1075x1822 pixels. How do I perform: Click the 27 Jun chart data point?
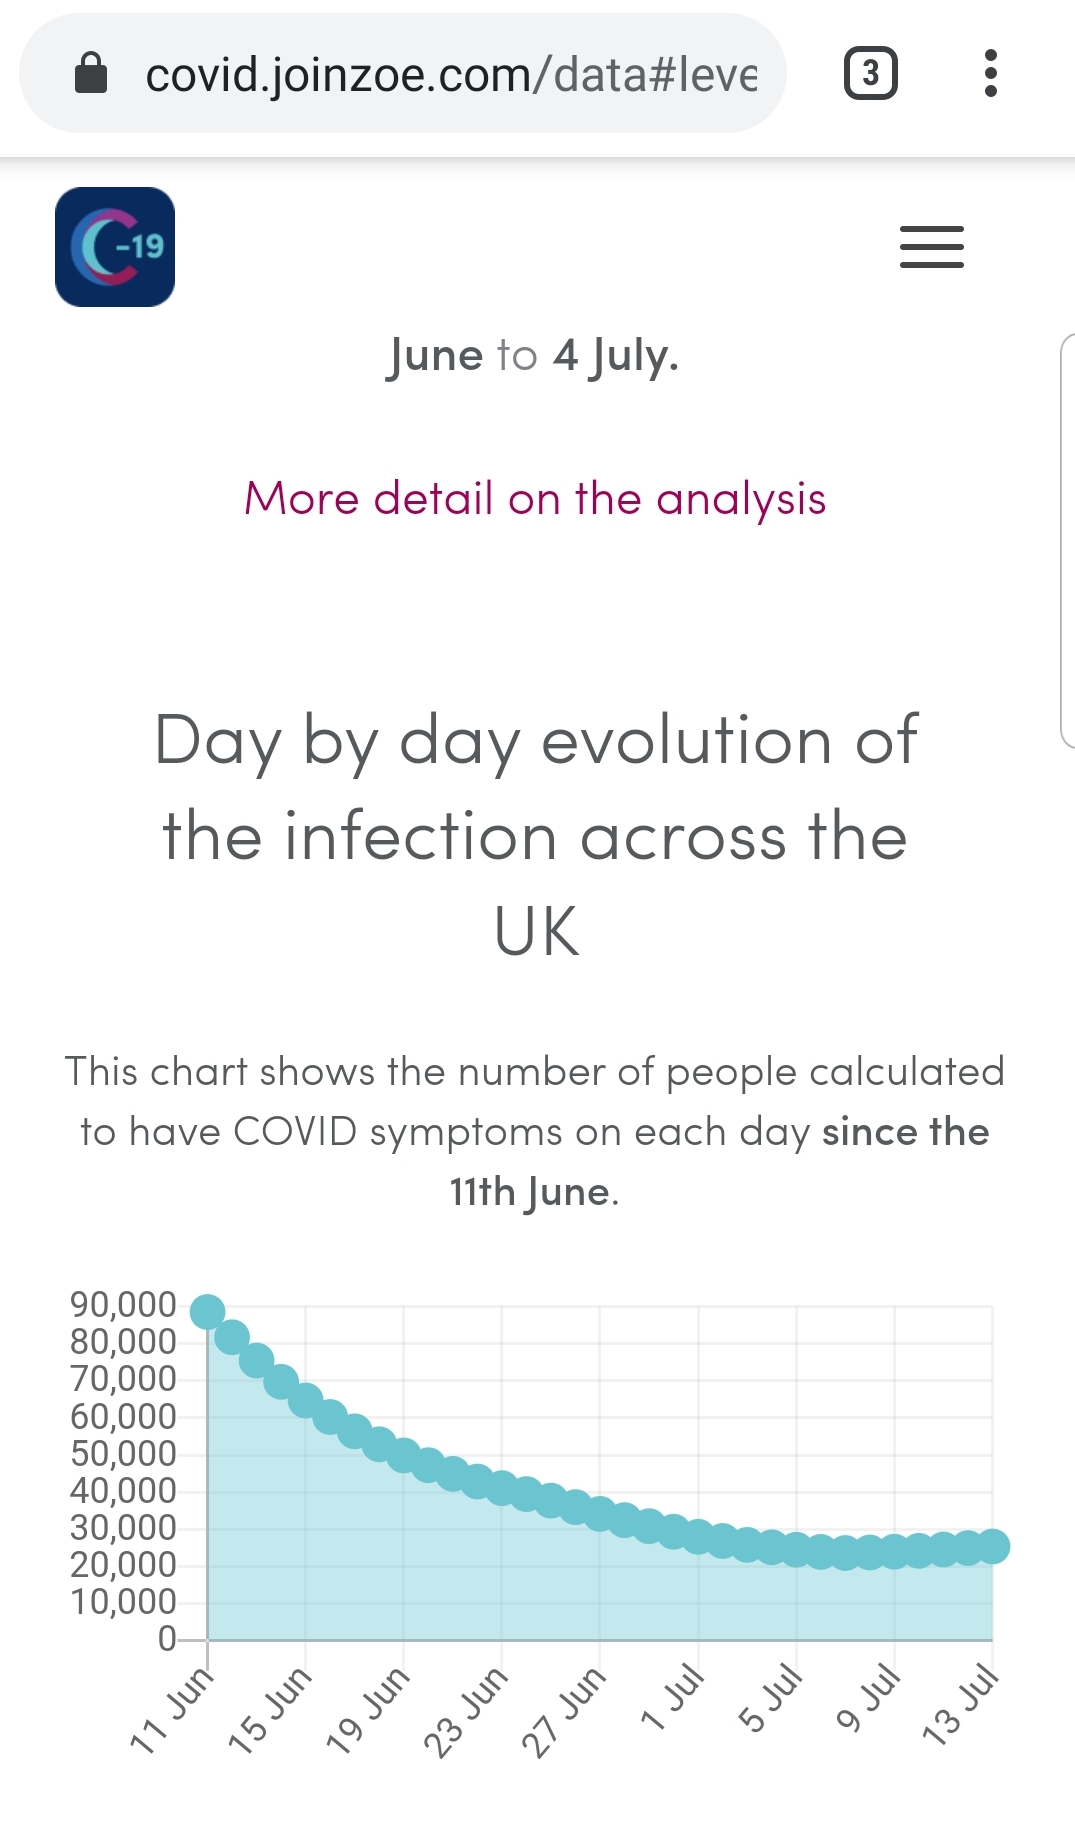[x=600, y=1514]
